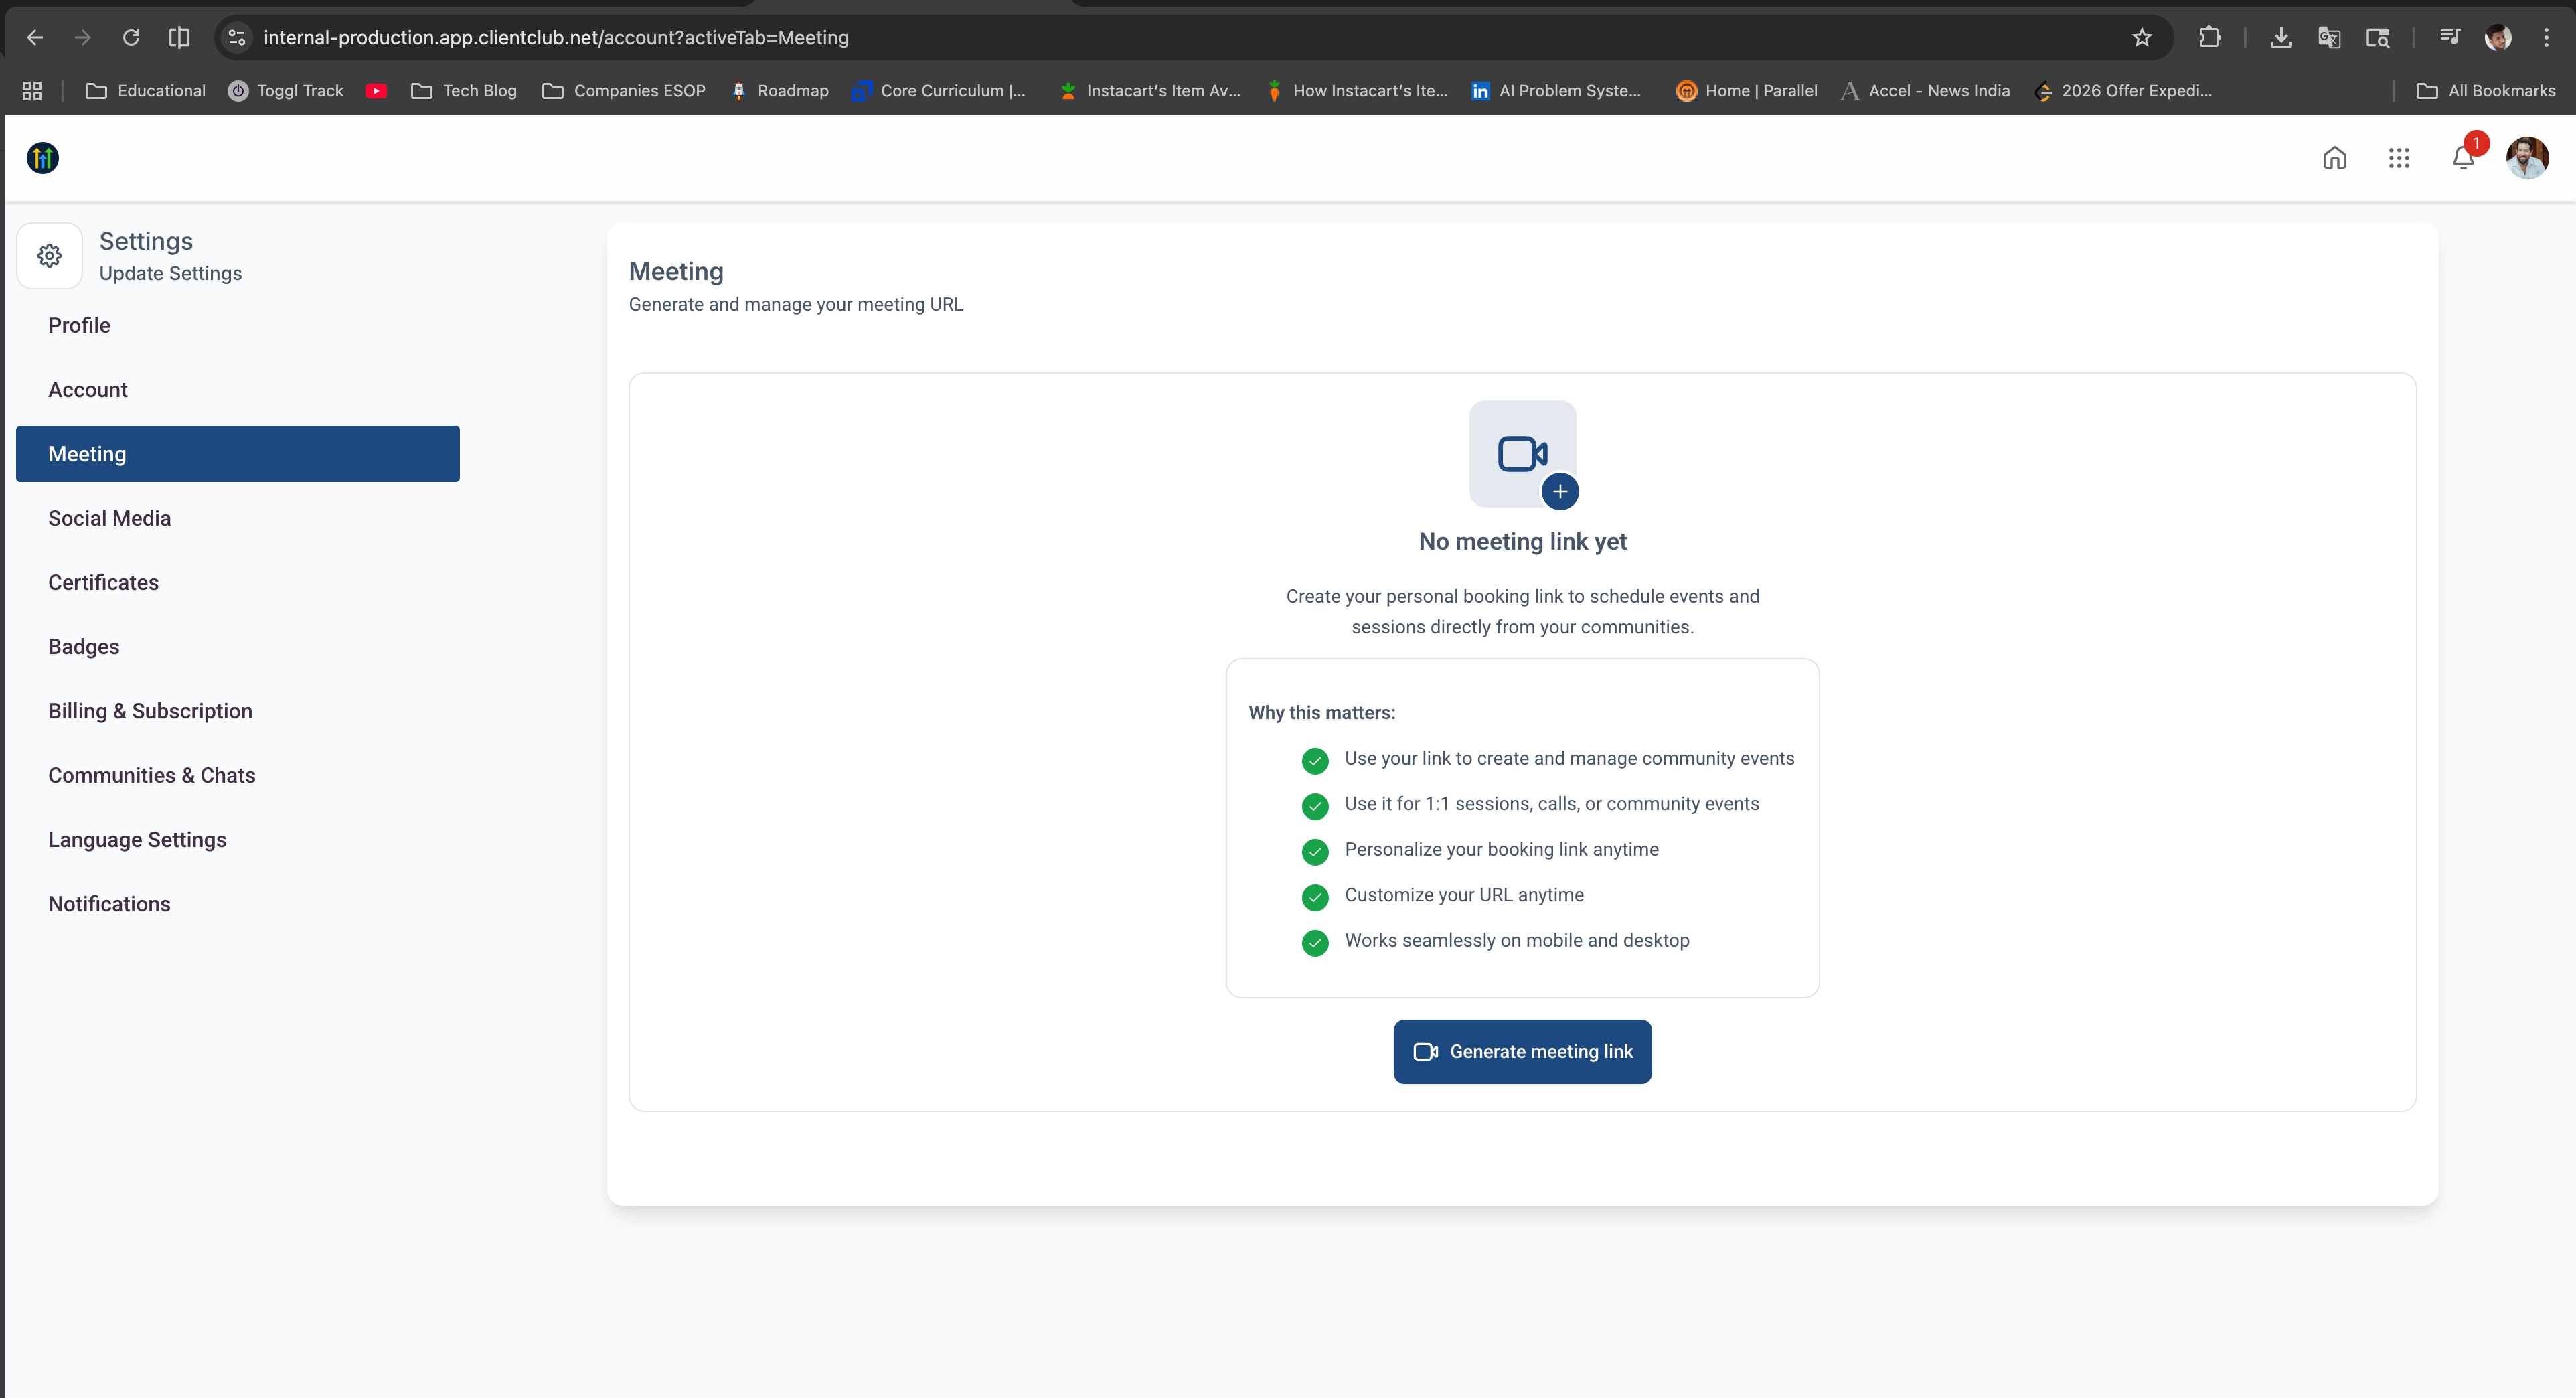Click the user profile avatar
The height and width of the screenshot is (1398, 2576).
tap(2526, 158)
